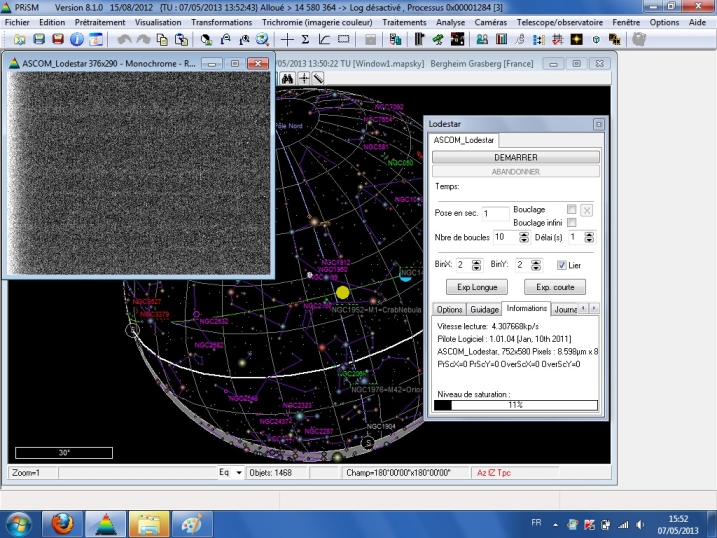This screenshot has width=717, height=538.
Task: Enable the Bouclage infini checkbox
Action: coord(571,222)
